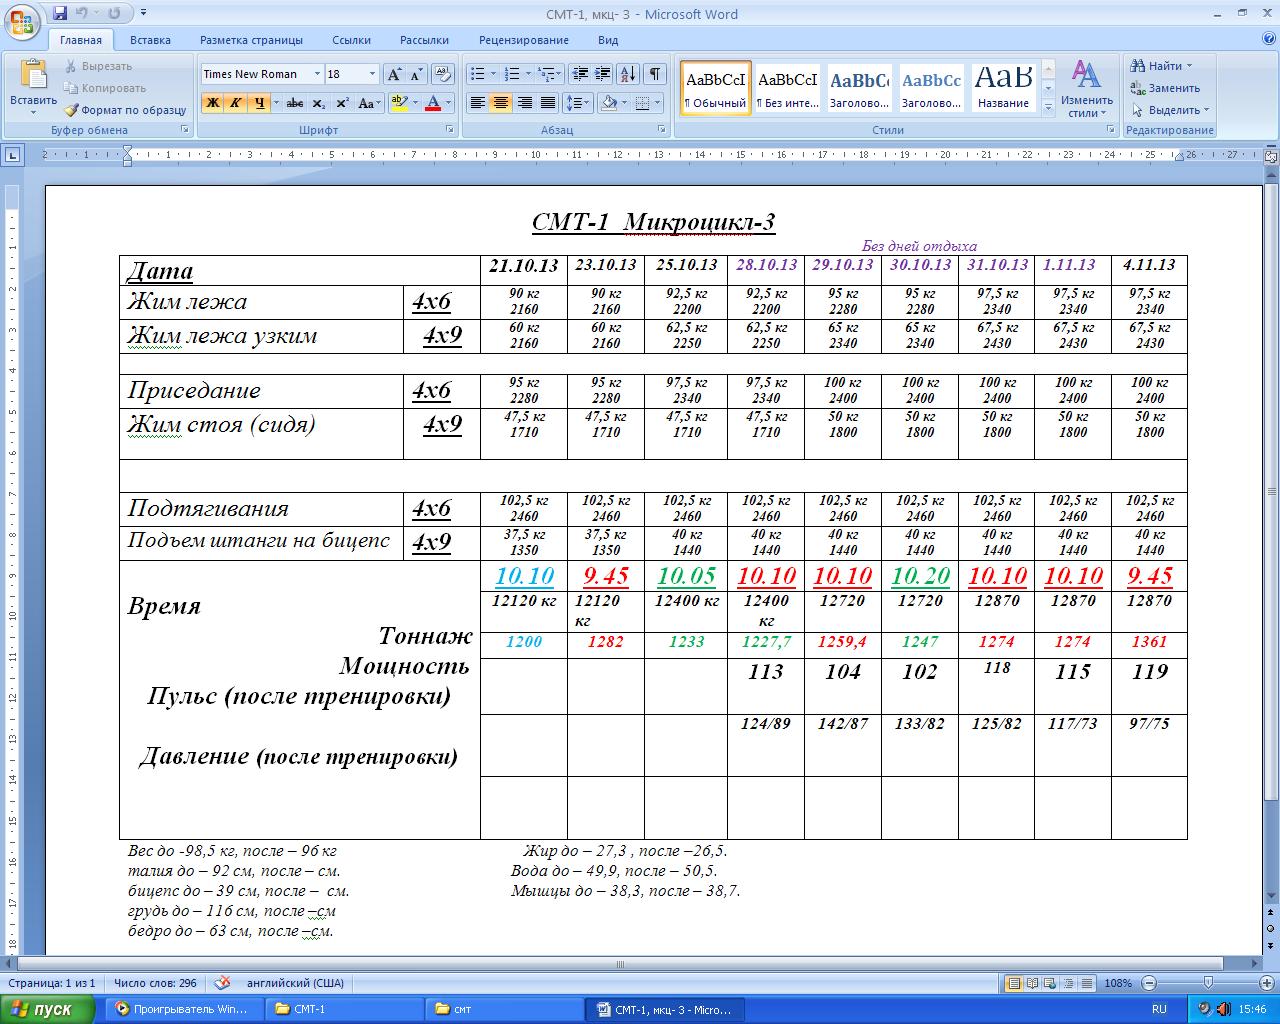Switch to the Вставка ribbon tab
Image resolution: width=1280 pixels, height=1024 pixels.
150,40
